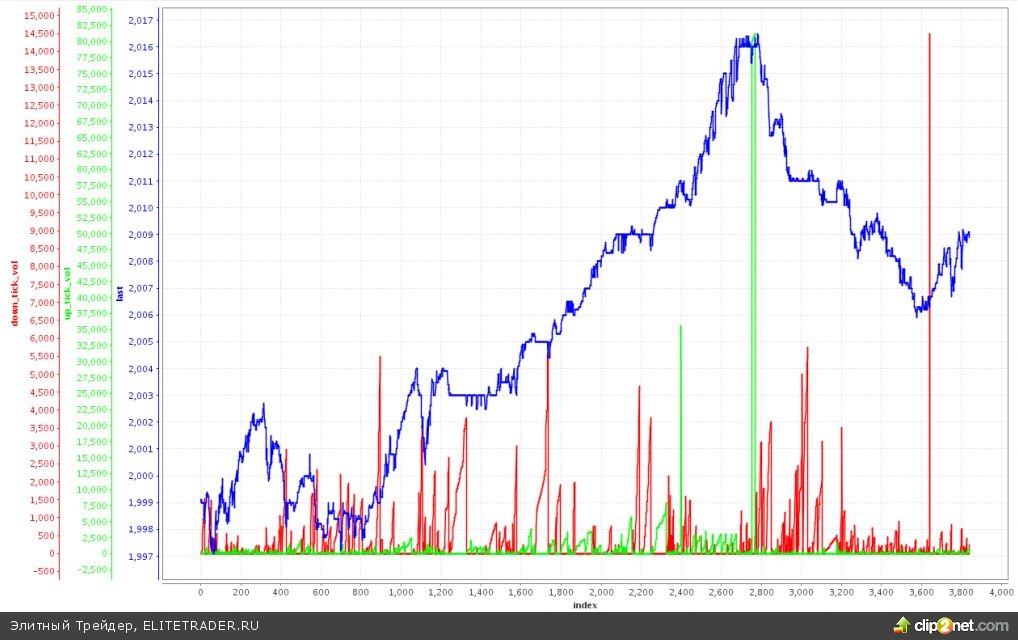1018x640 pixels.
Task: Click the green up_tick_vol axis title
Action: tap(67, 293)
